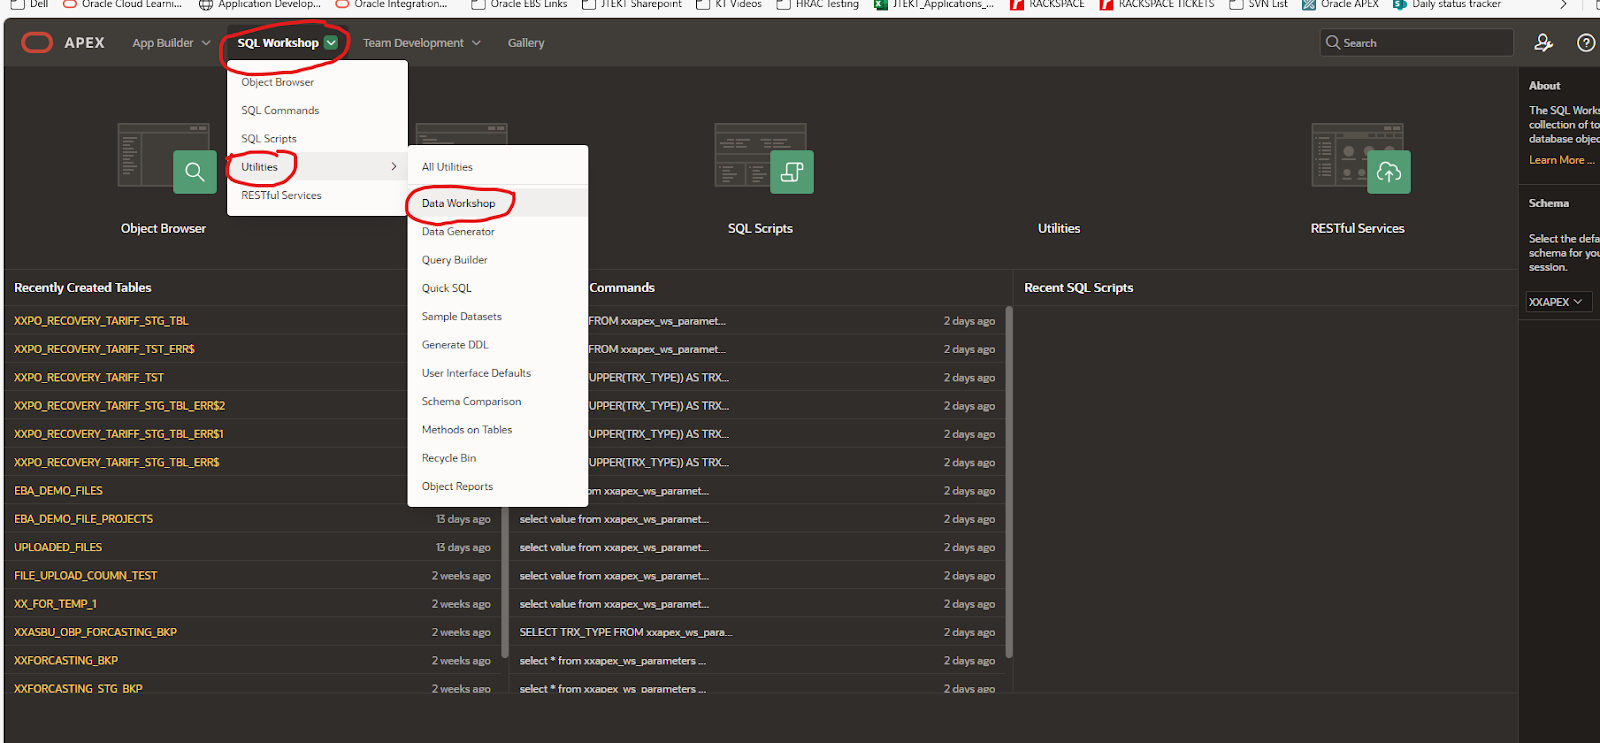Click the commands list vertical scrollbar
Image resolution: width=1600 pixels, height=743 pixels.
pos(1009,482)
